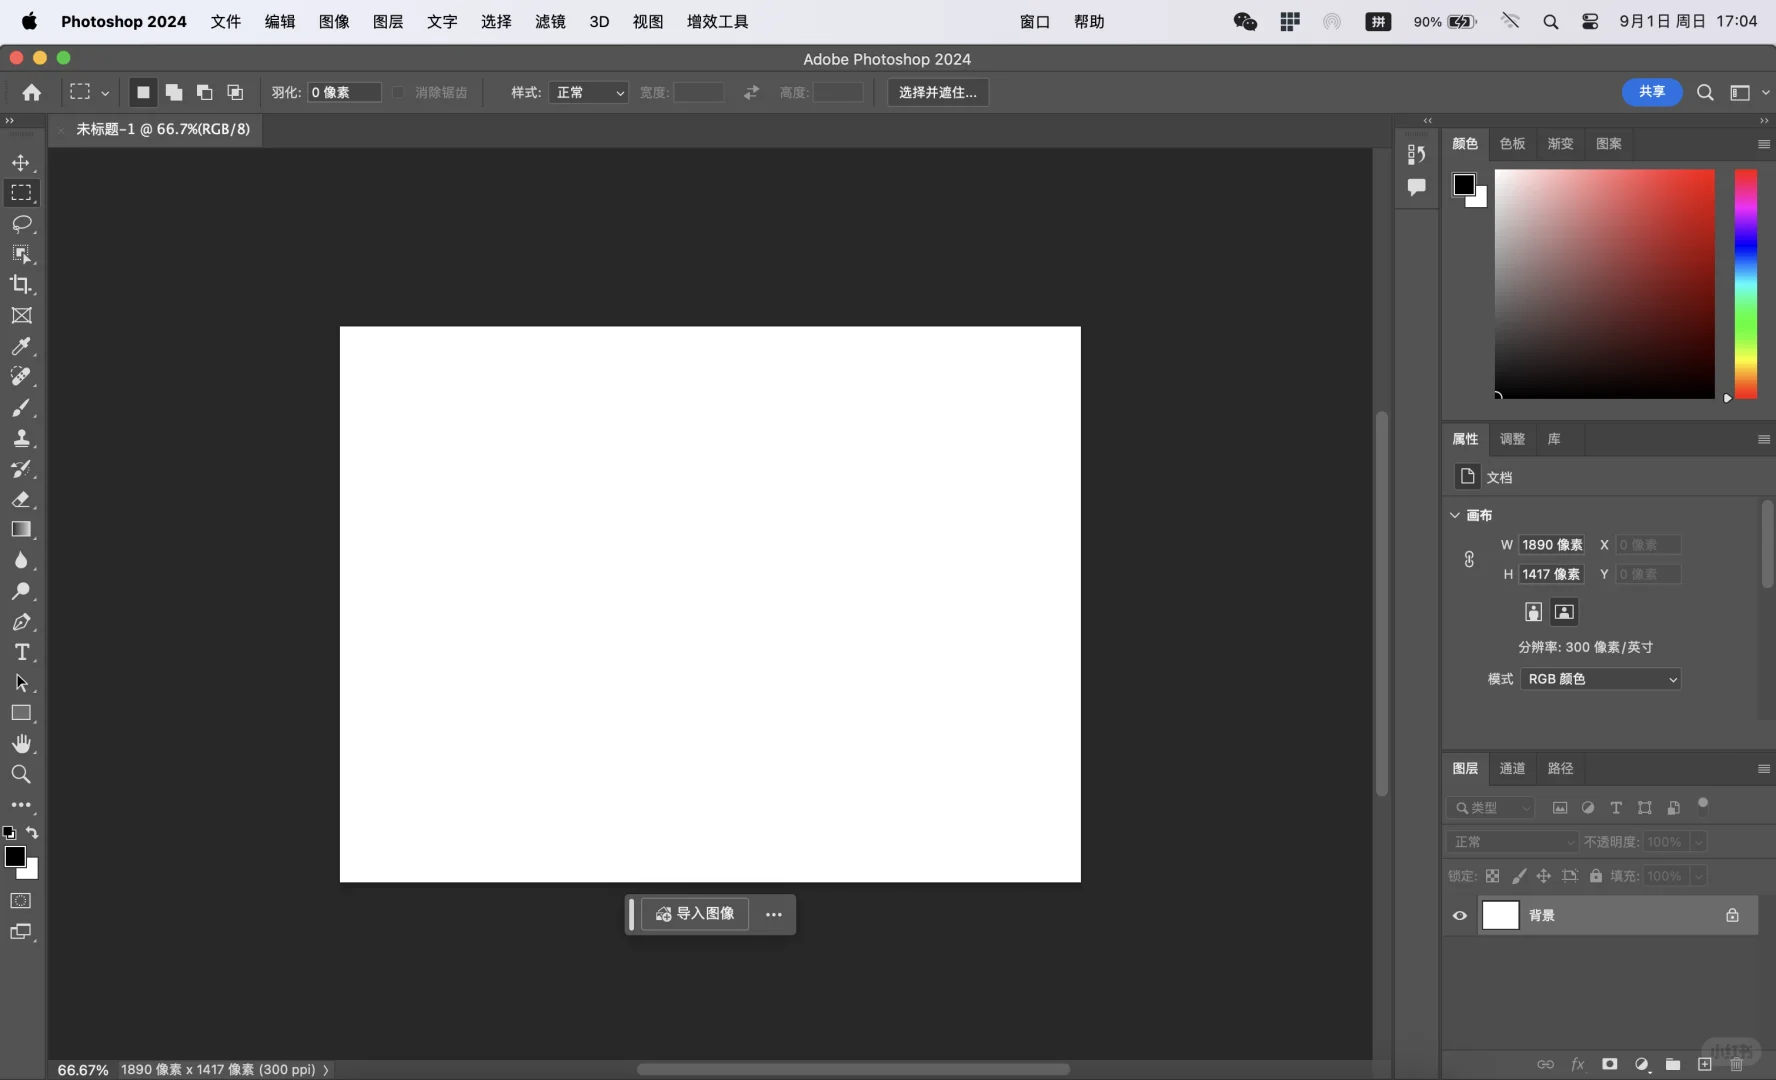Click the Add layer mask icon
This screenshot has height=1080, width=1776.
coord(1609,1065)
